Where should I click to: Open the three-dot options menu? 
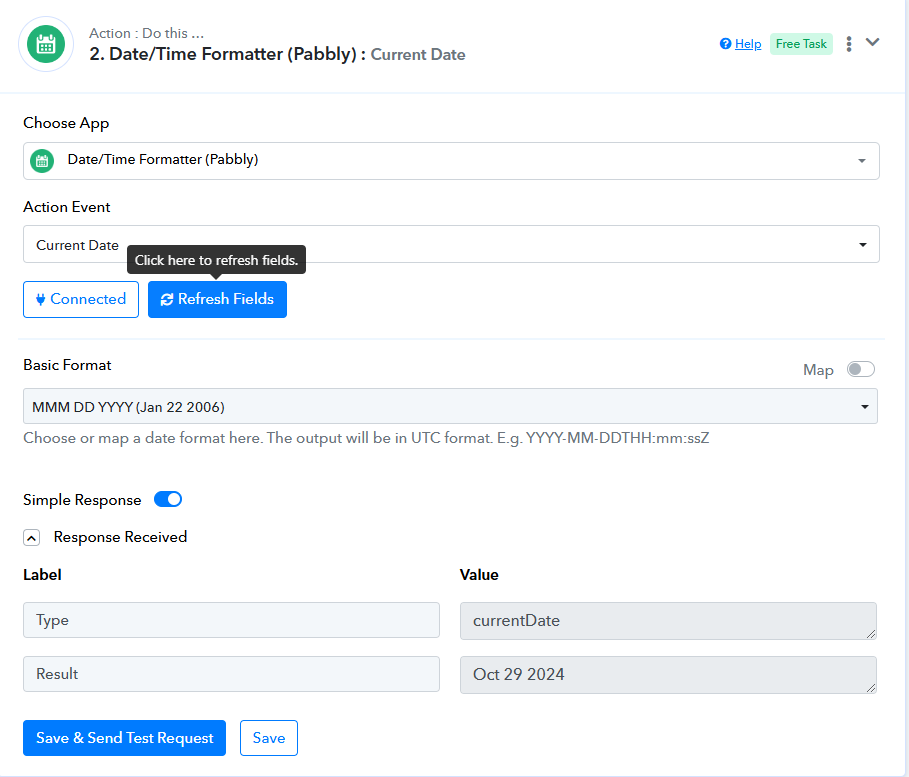pyautogui.click(x=849, y=44)
